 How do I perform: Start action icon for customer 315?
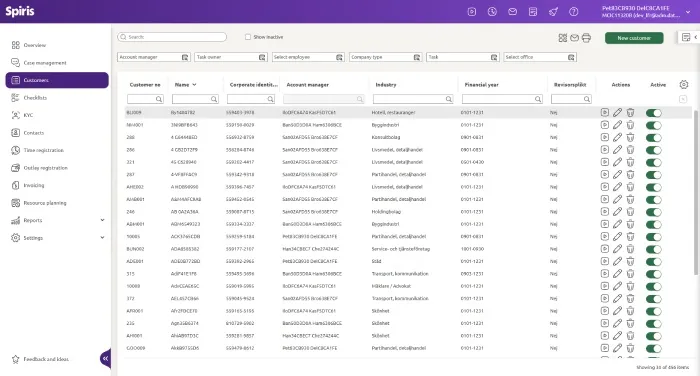[605, 274]
